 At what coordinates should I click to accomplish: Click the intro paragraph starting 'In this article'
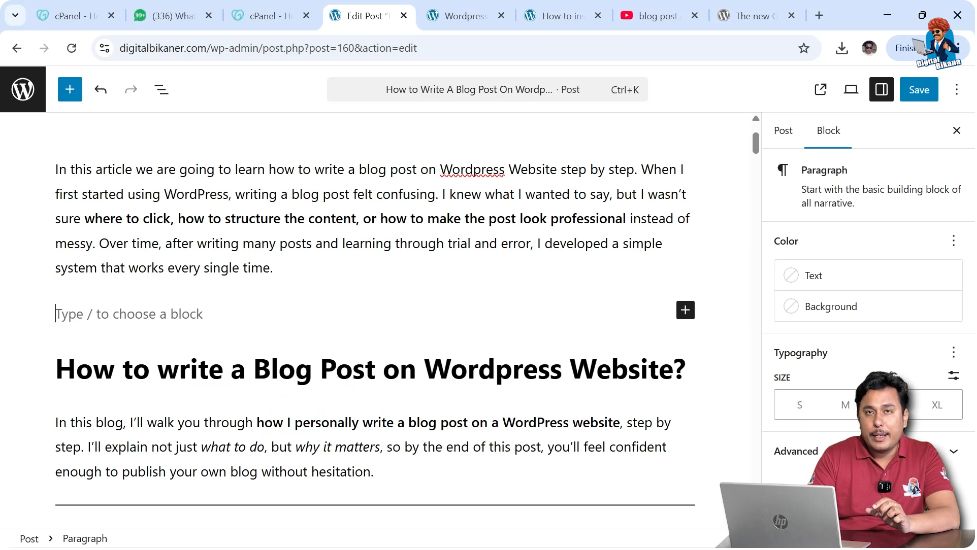(374, 219)
